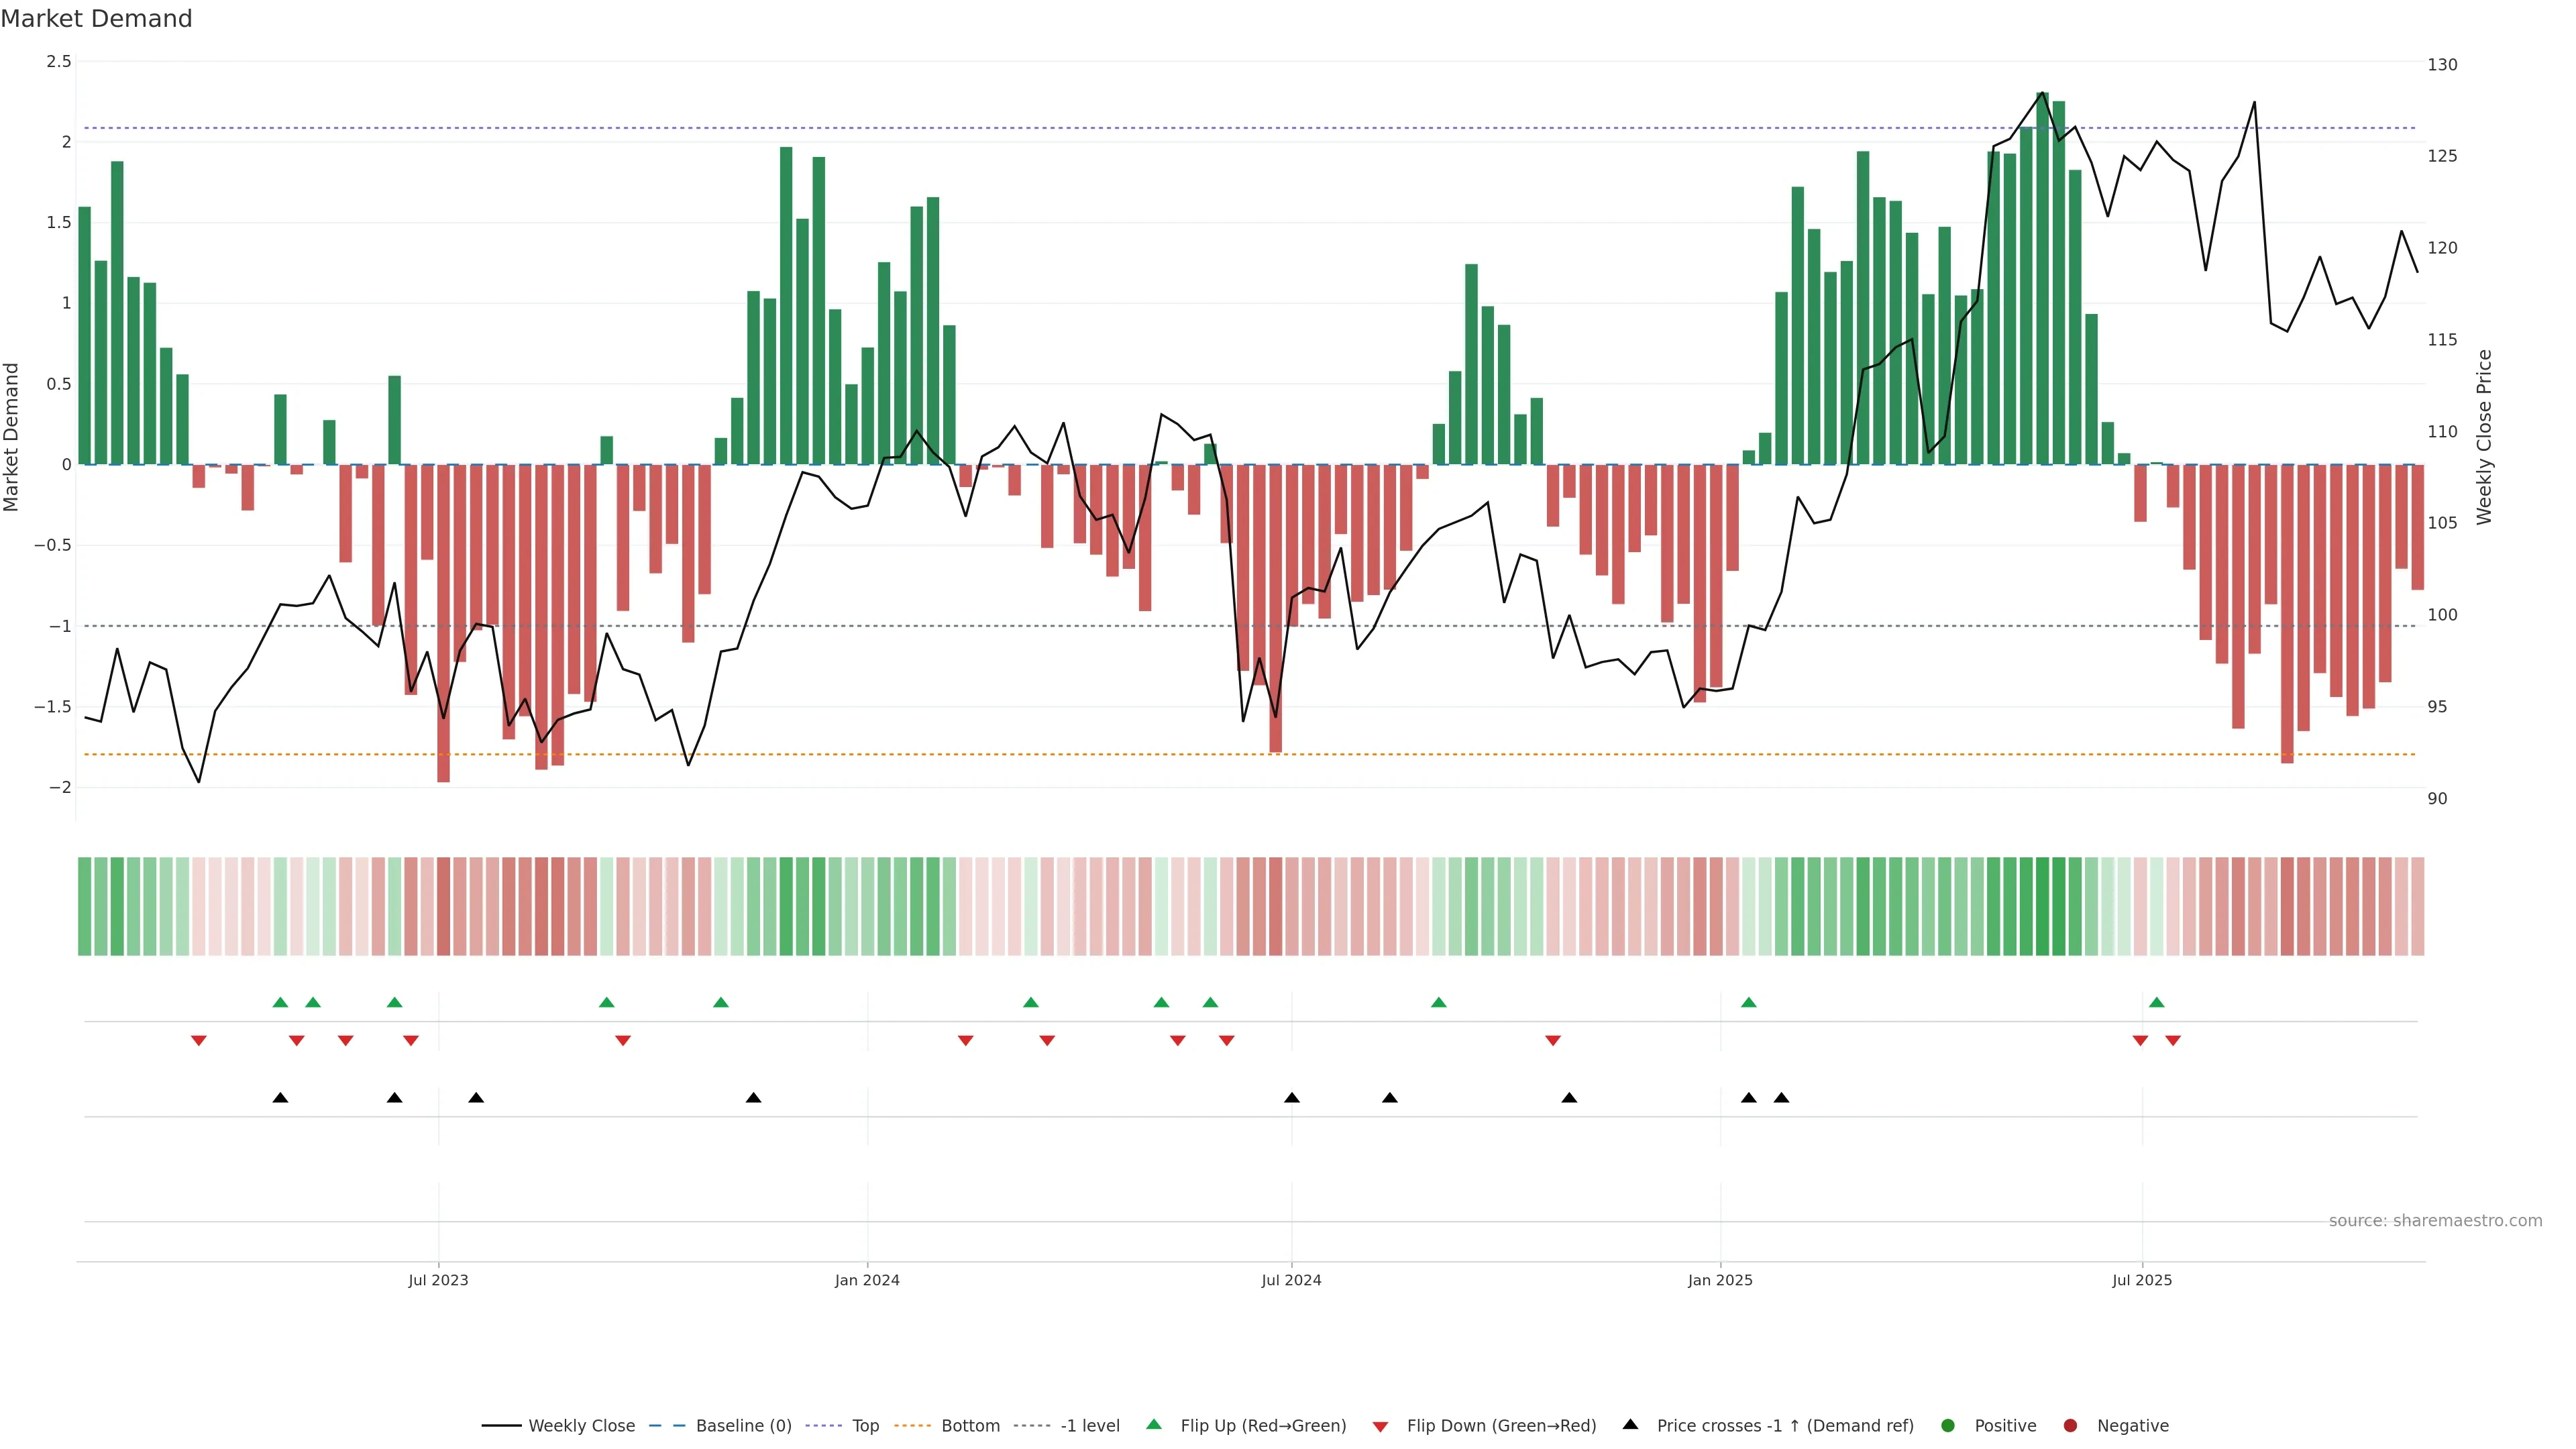The height and width of the screenshot is (1449, 2576).
Task: Click the green flip-up marker near Jan 2025
Action: pyautogui.click(x=1748, y=1002)
